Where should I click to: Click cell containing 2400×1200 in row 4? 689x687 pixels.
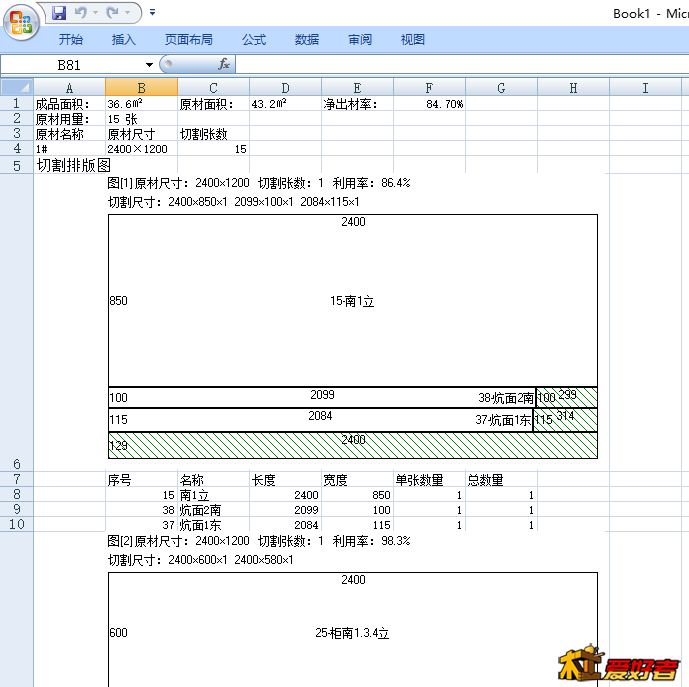141,149
